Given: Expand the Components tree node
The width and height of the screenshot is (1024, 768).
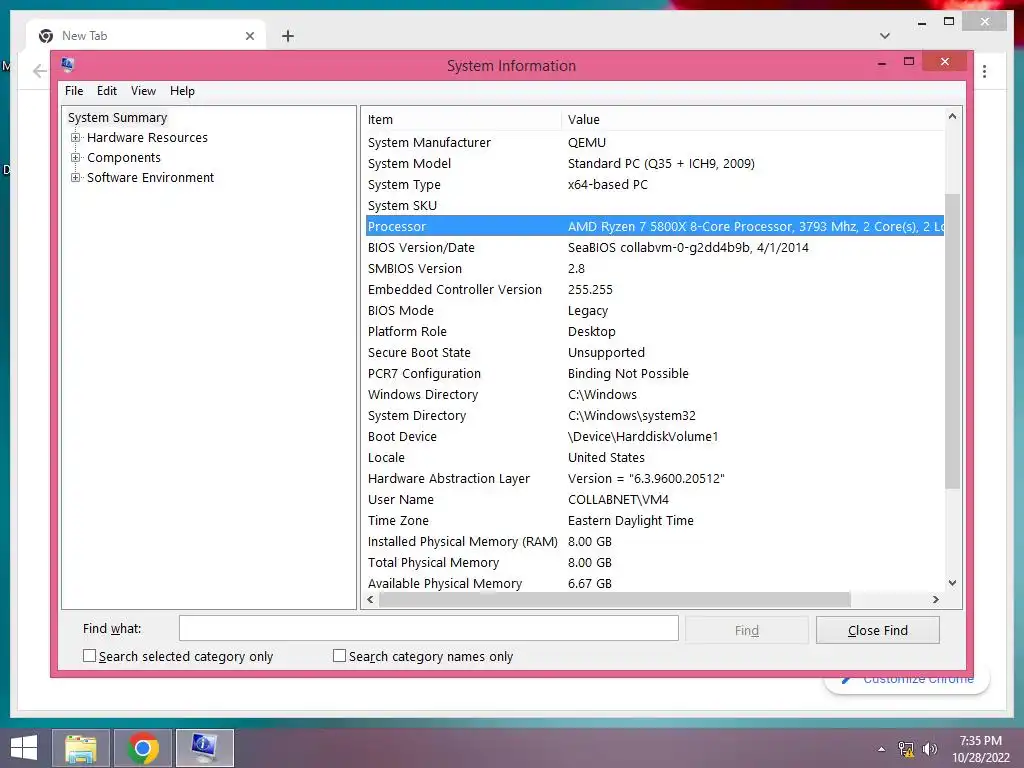Looking at the screenshot, I should coord(76,157).
